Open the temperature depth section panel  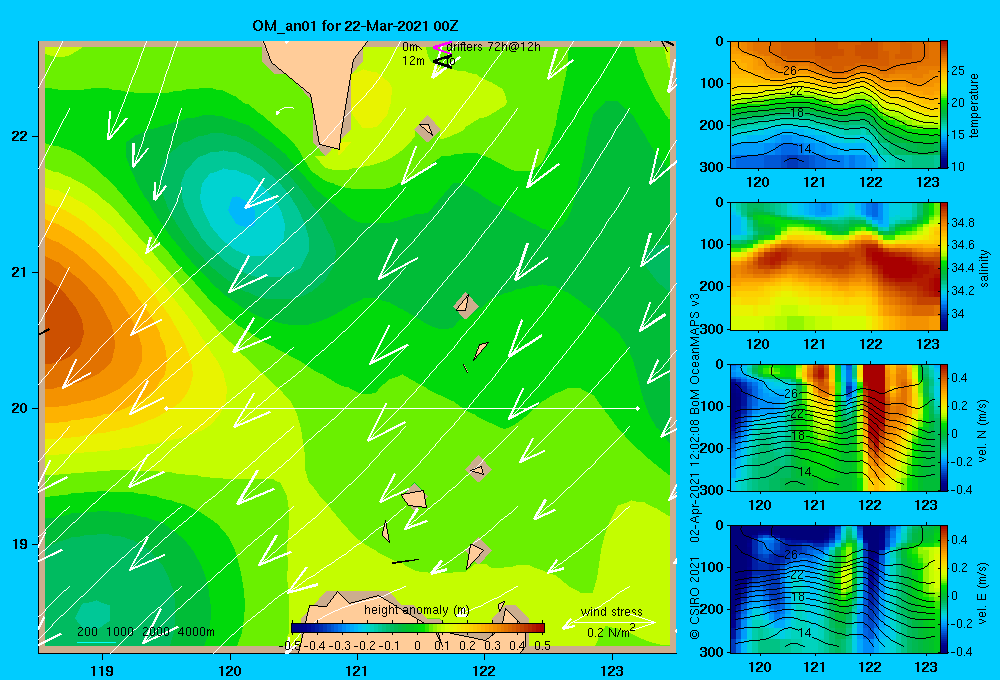point(835,105)
